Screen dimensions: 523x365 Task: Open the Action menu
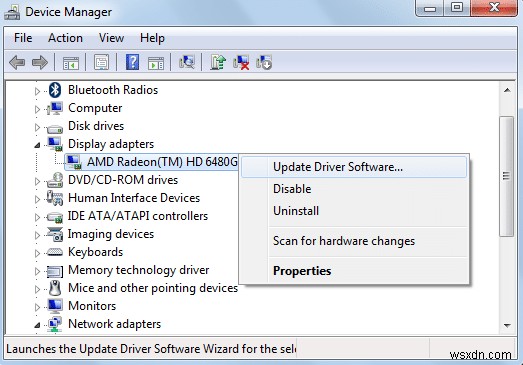65,38
